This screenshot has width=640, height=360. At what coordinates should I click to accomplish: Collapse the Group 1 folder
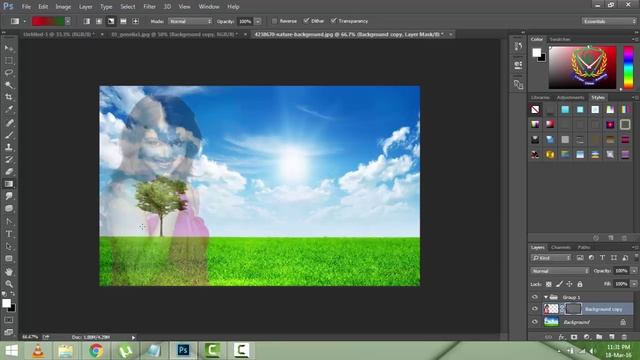click(x=546, y=297)
